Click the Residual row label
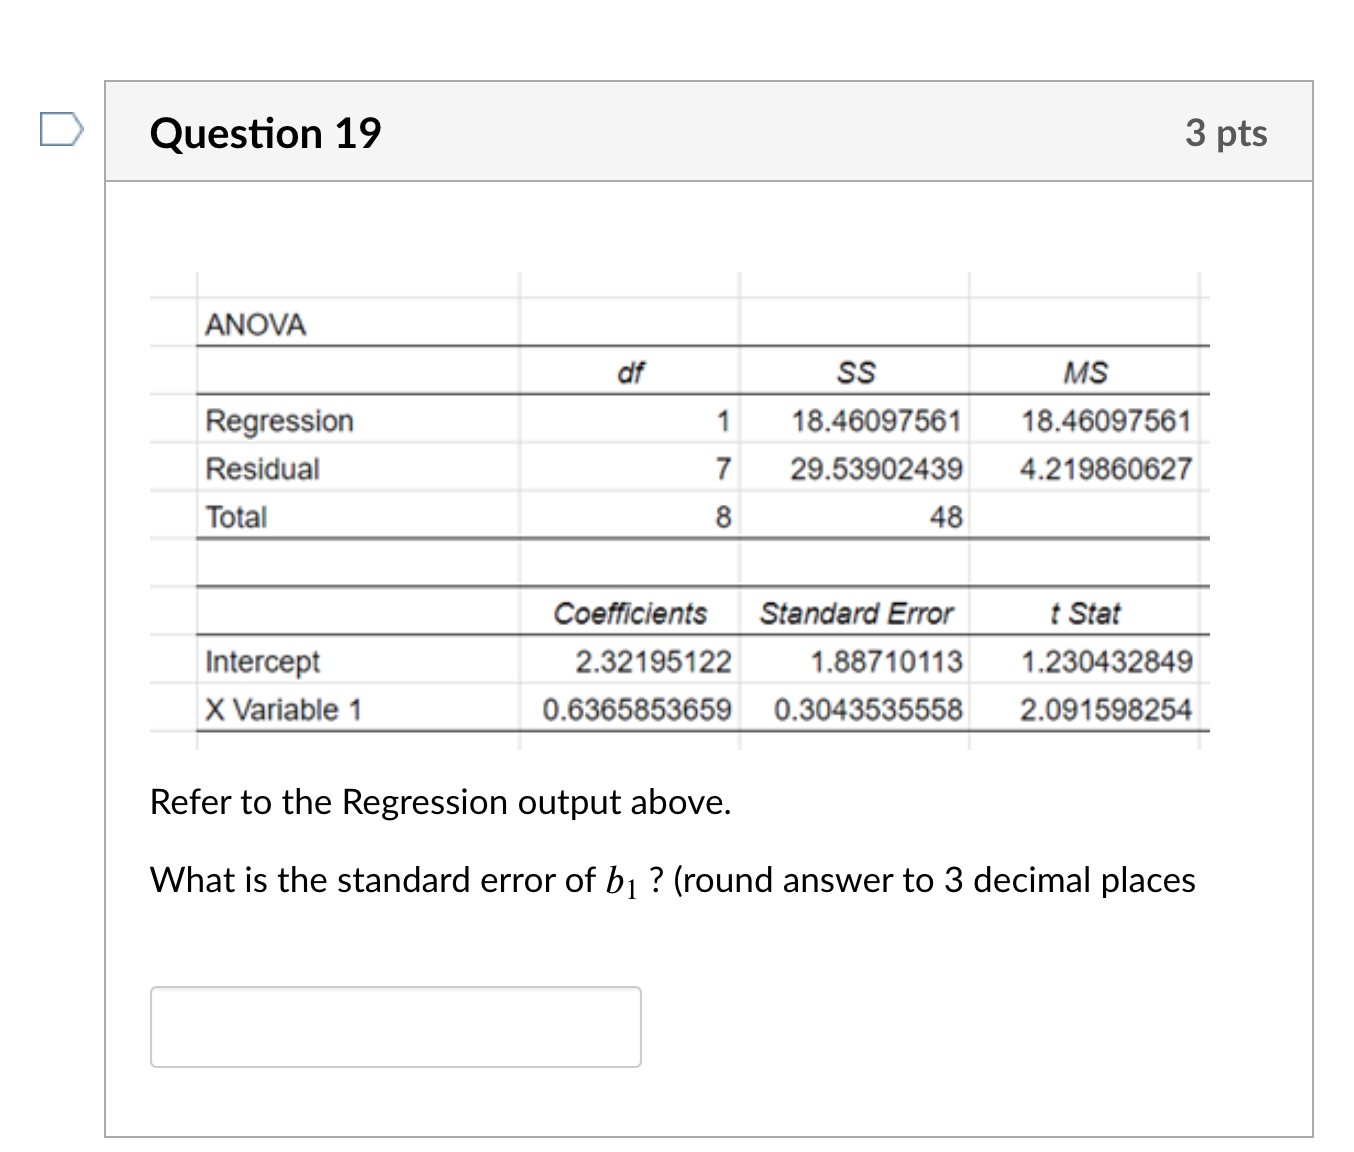 coord(262,468)
